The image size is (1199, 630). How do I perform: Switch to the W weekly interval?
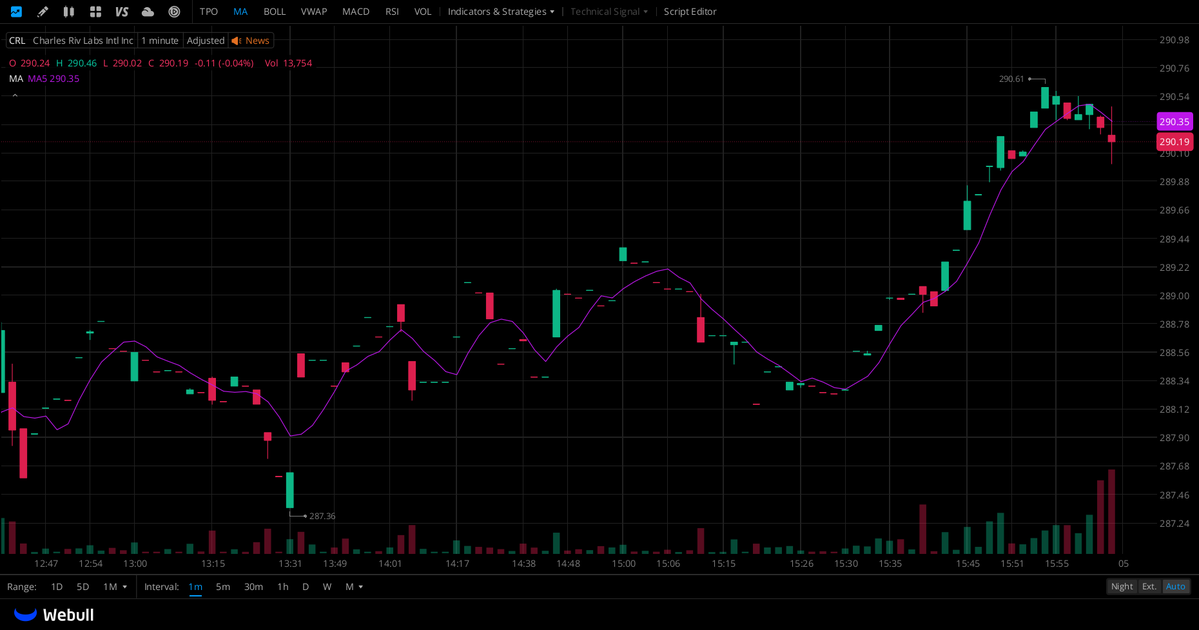[327, 586]
